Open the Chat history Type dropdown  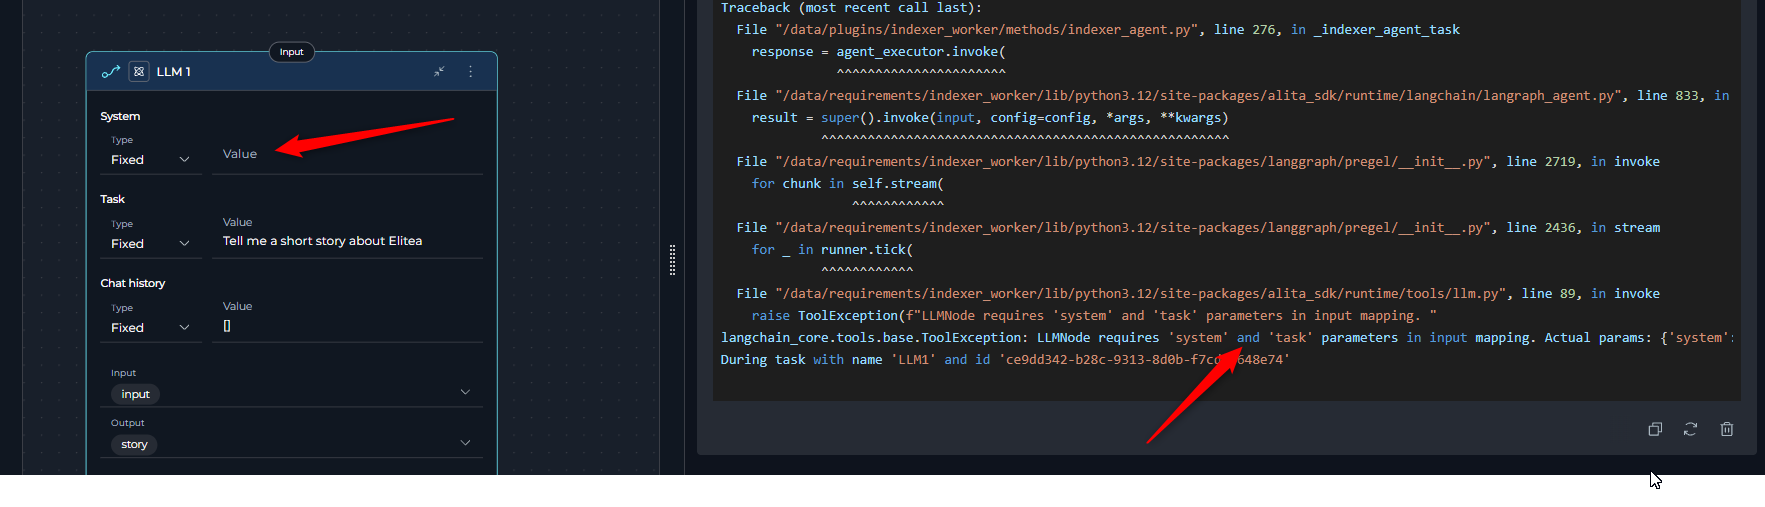pos(150,328)
